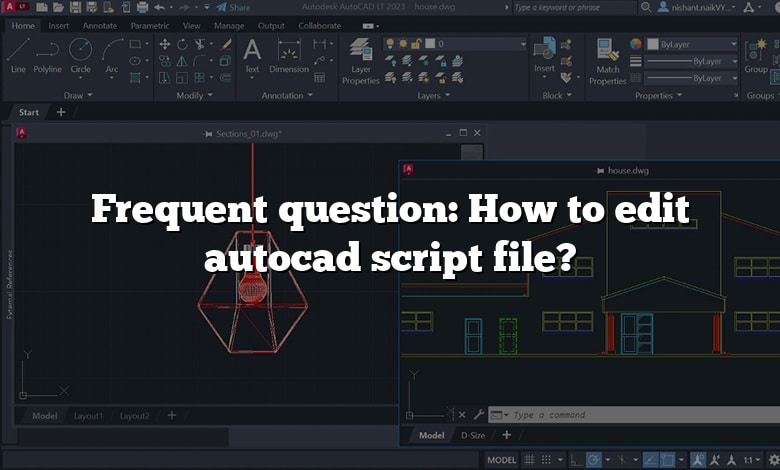Click the Start tab
780x470 pixels.
[x=28, y=112]
